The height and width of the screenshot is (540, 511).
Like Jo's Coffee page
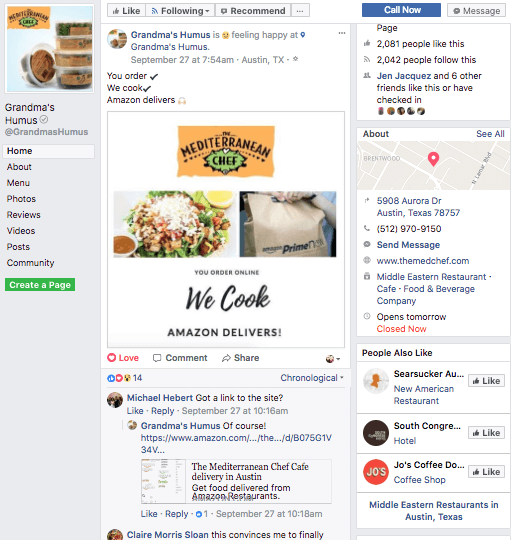(x=486, y=472)
